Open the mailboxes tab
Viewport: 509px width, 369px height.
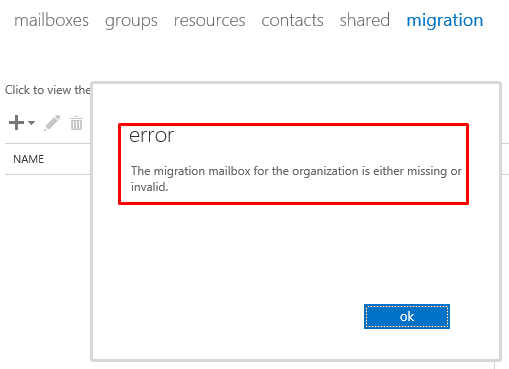pyautogui.click(x=51, y=20)
